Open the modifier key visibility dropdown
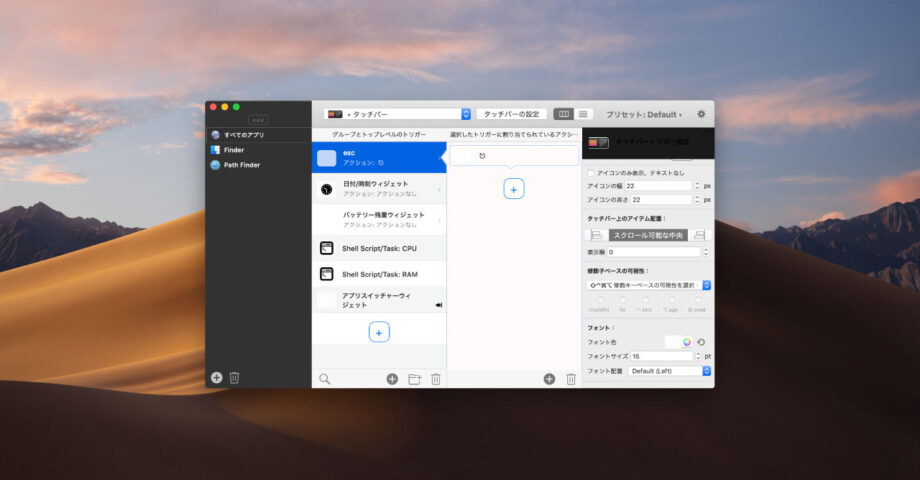 [644, 285]
